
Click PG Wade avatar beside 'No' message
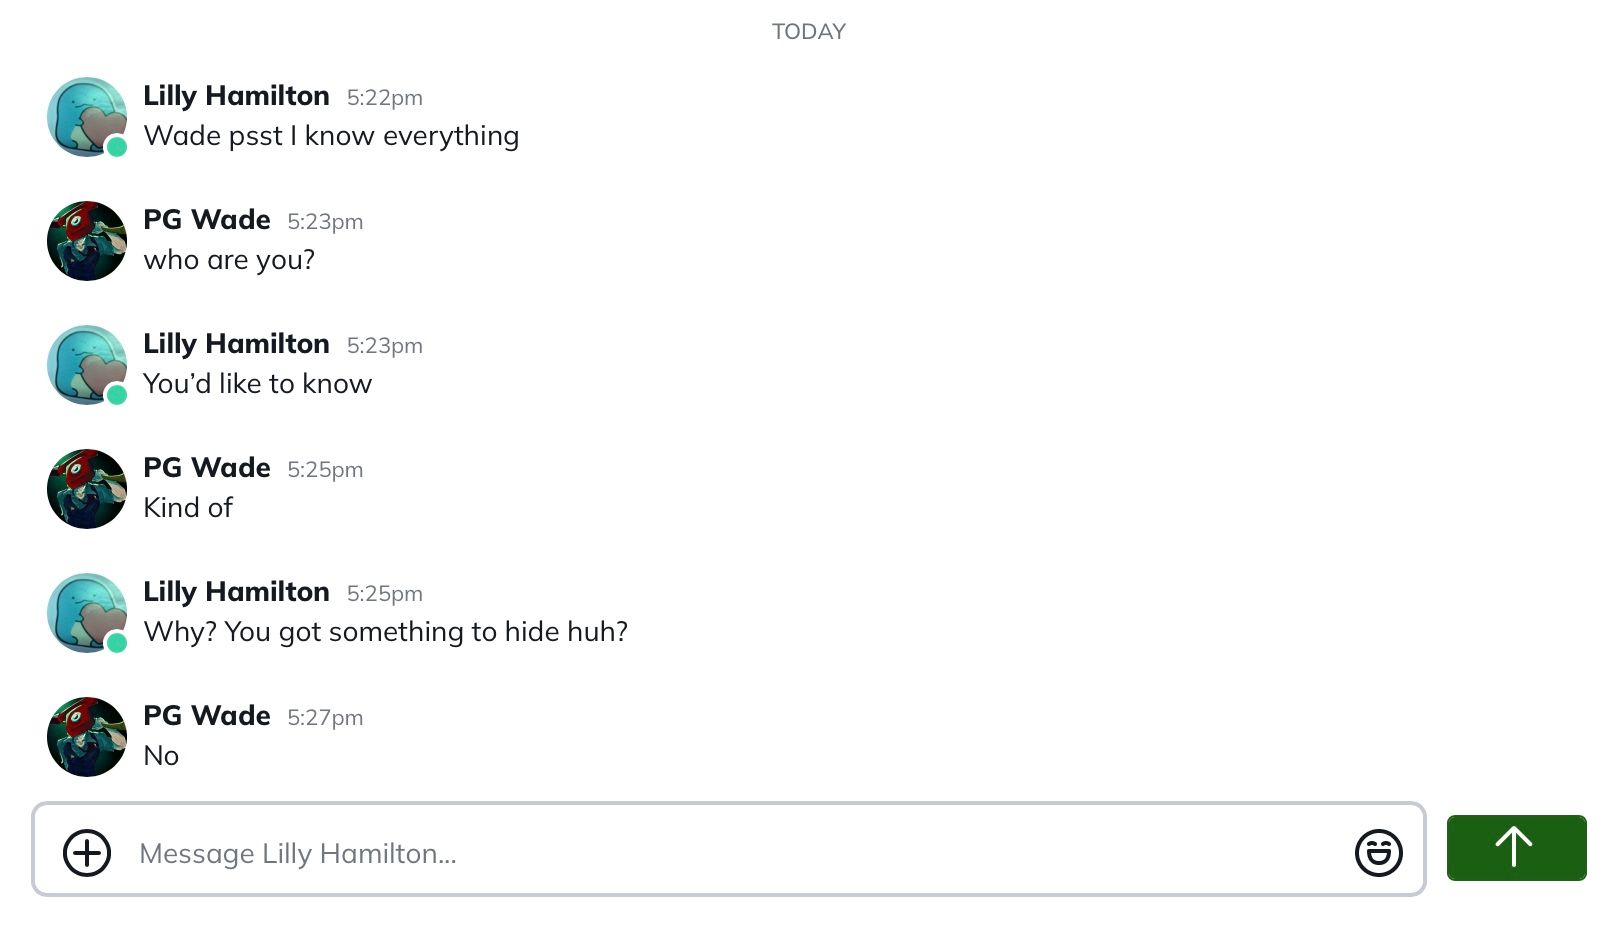tap(87, 737)
